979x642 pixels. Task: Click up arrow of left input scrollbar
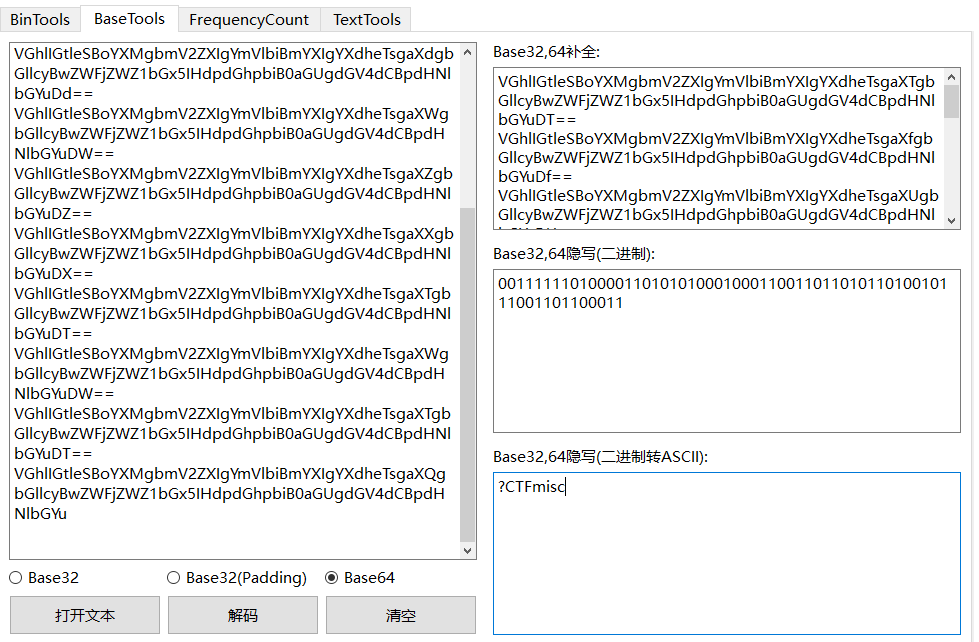(x=468, y=50)
